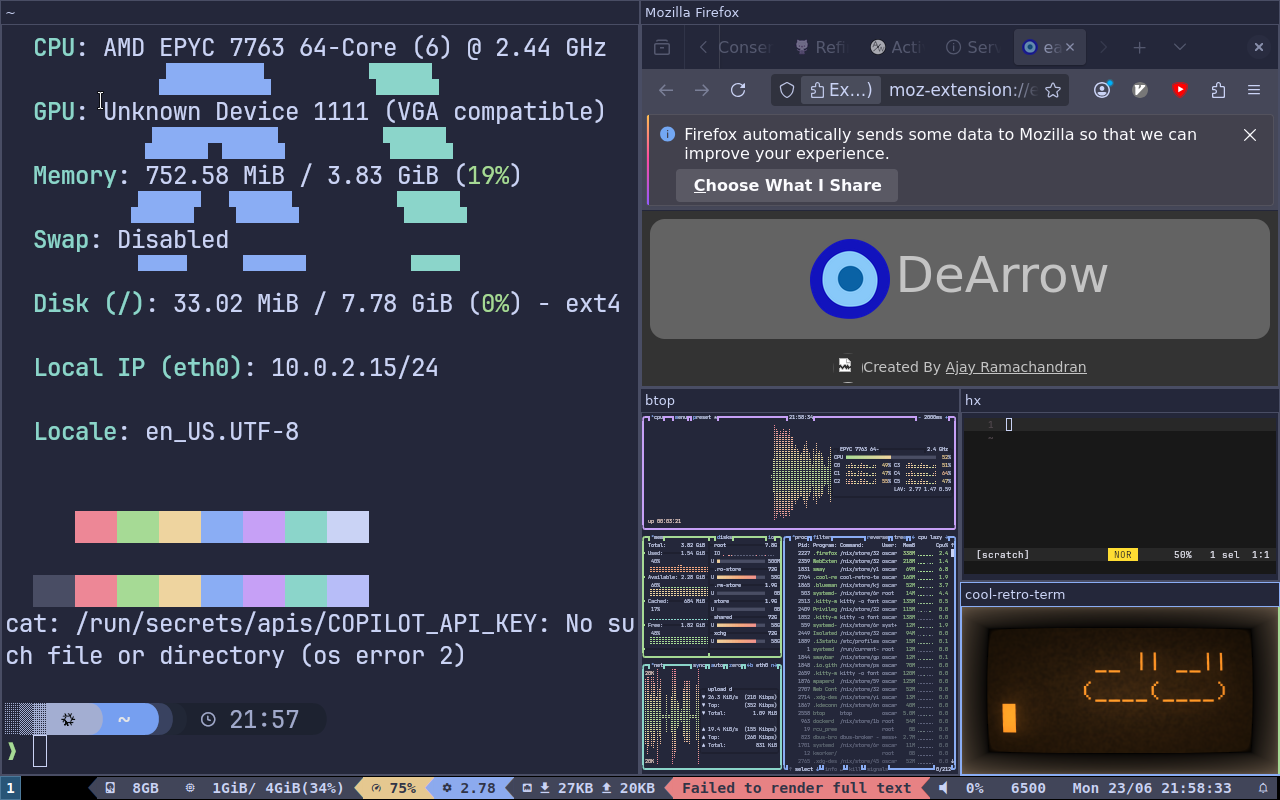The width and height of the screenshot is (1280, 800).
Task: Click the 8GB disk indicator in swaybar
Action: tap(131, 788)
